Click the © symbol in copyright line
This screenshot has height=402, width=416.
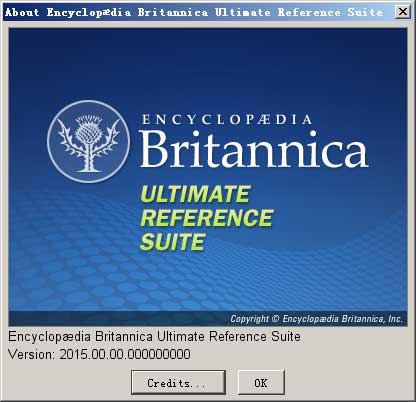tap(276, 319)
